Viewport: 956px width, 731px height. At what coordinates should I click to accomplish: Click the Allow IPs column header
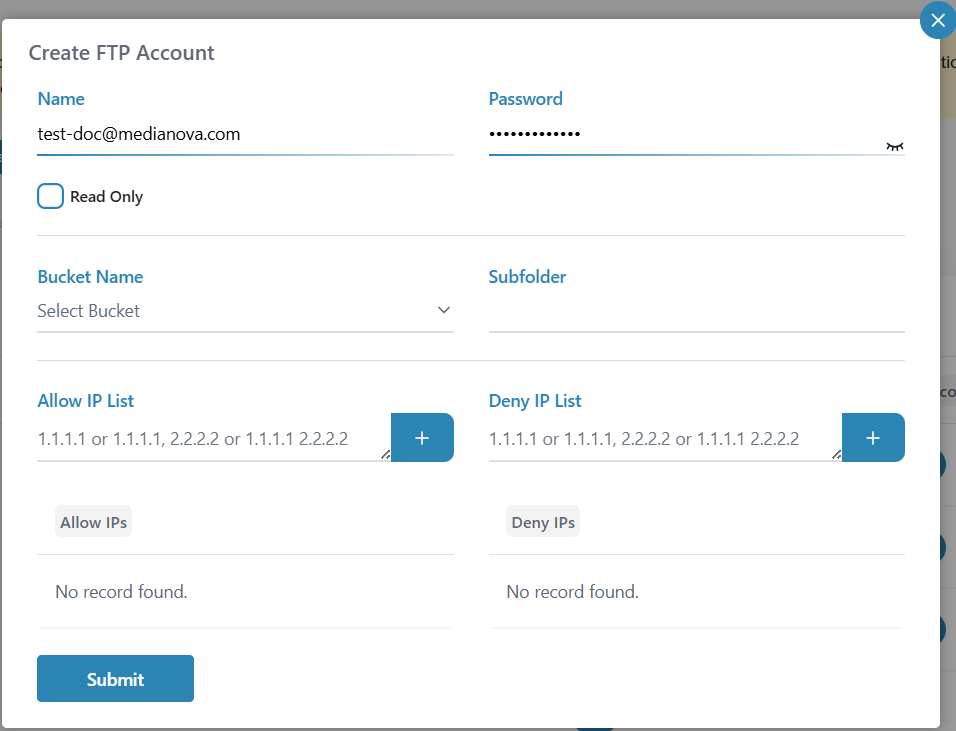point(94,522)
